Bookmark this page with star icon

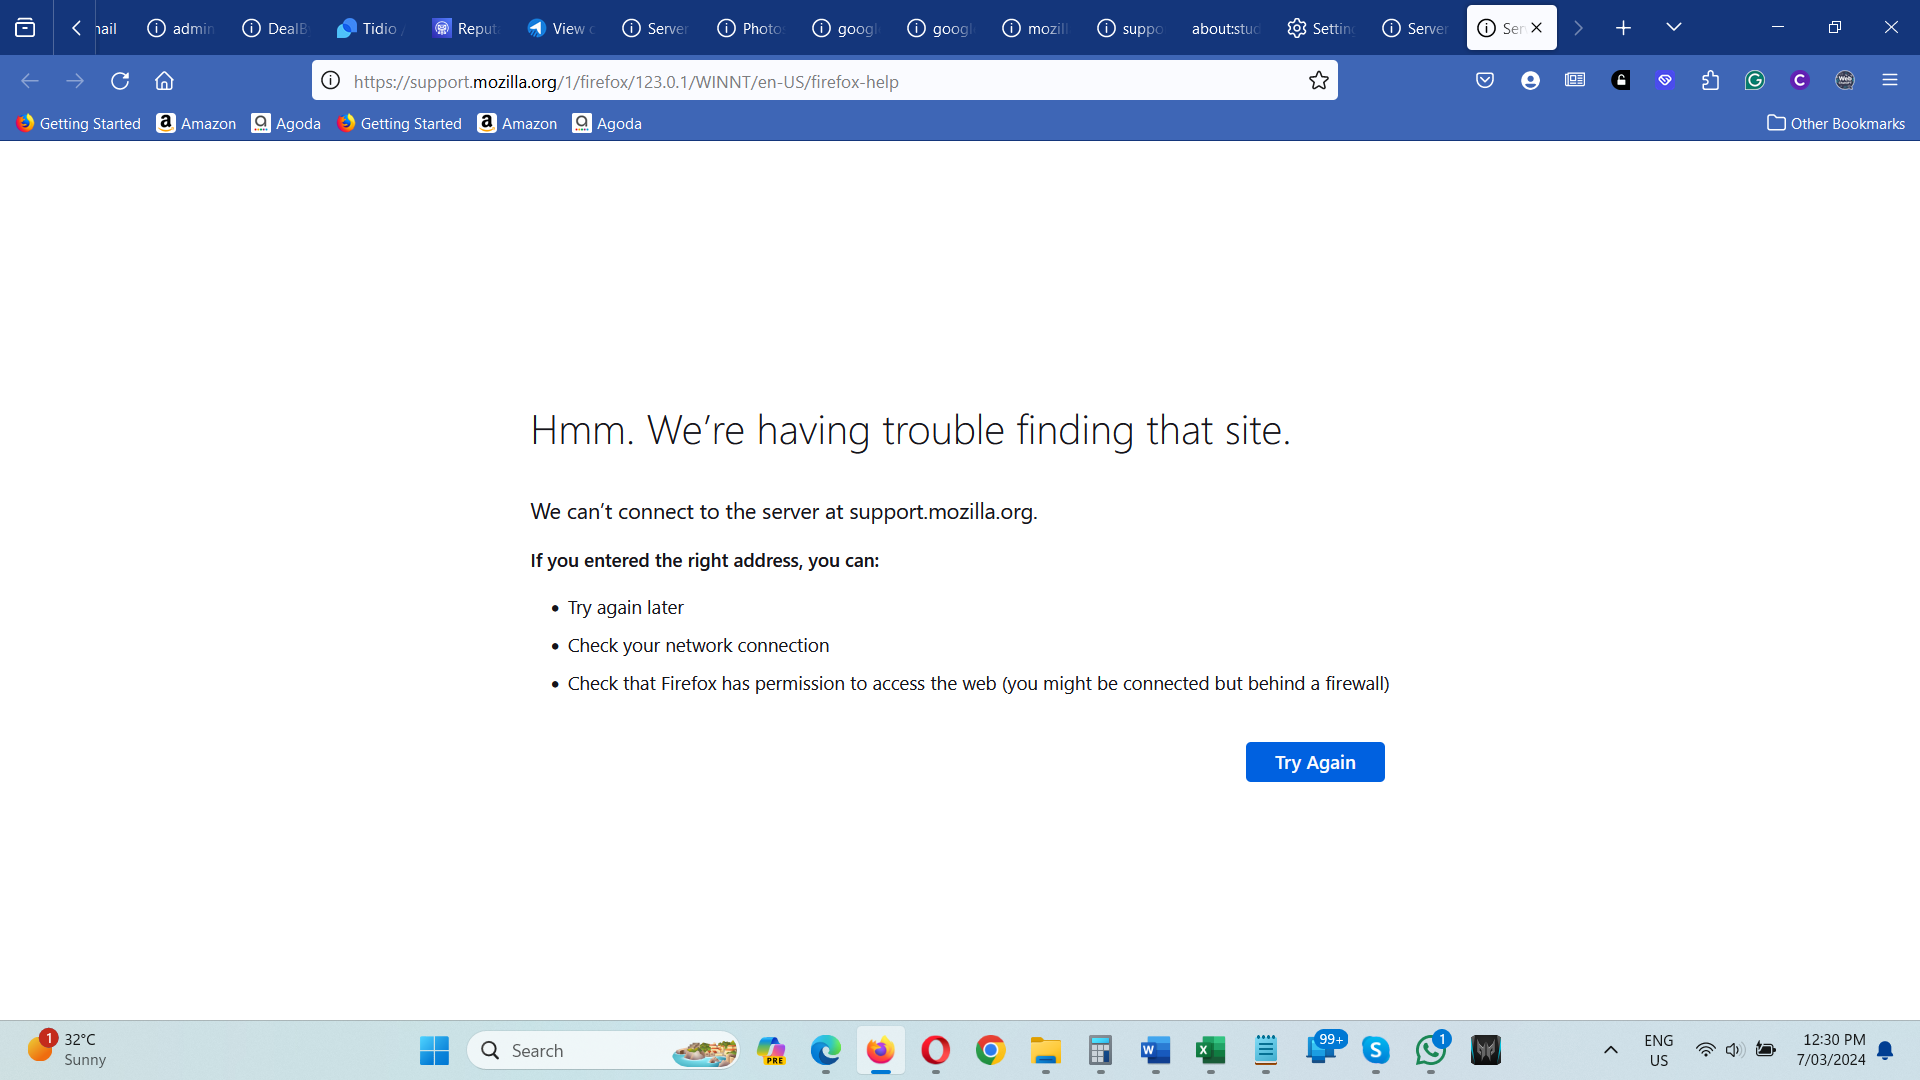(1319, 80)
